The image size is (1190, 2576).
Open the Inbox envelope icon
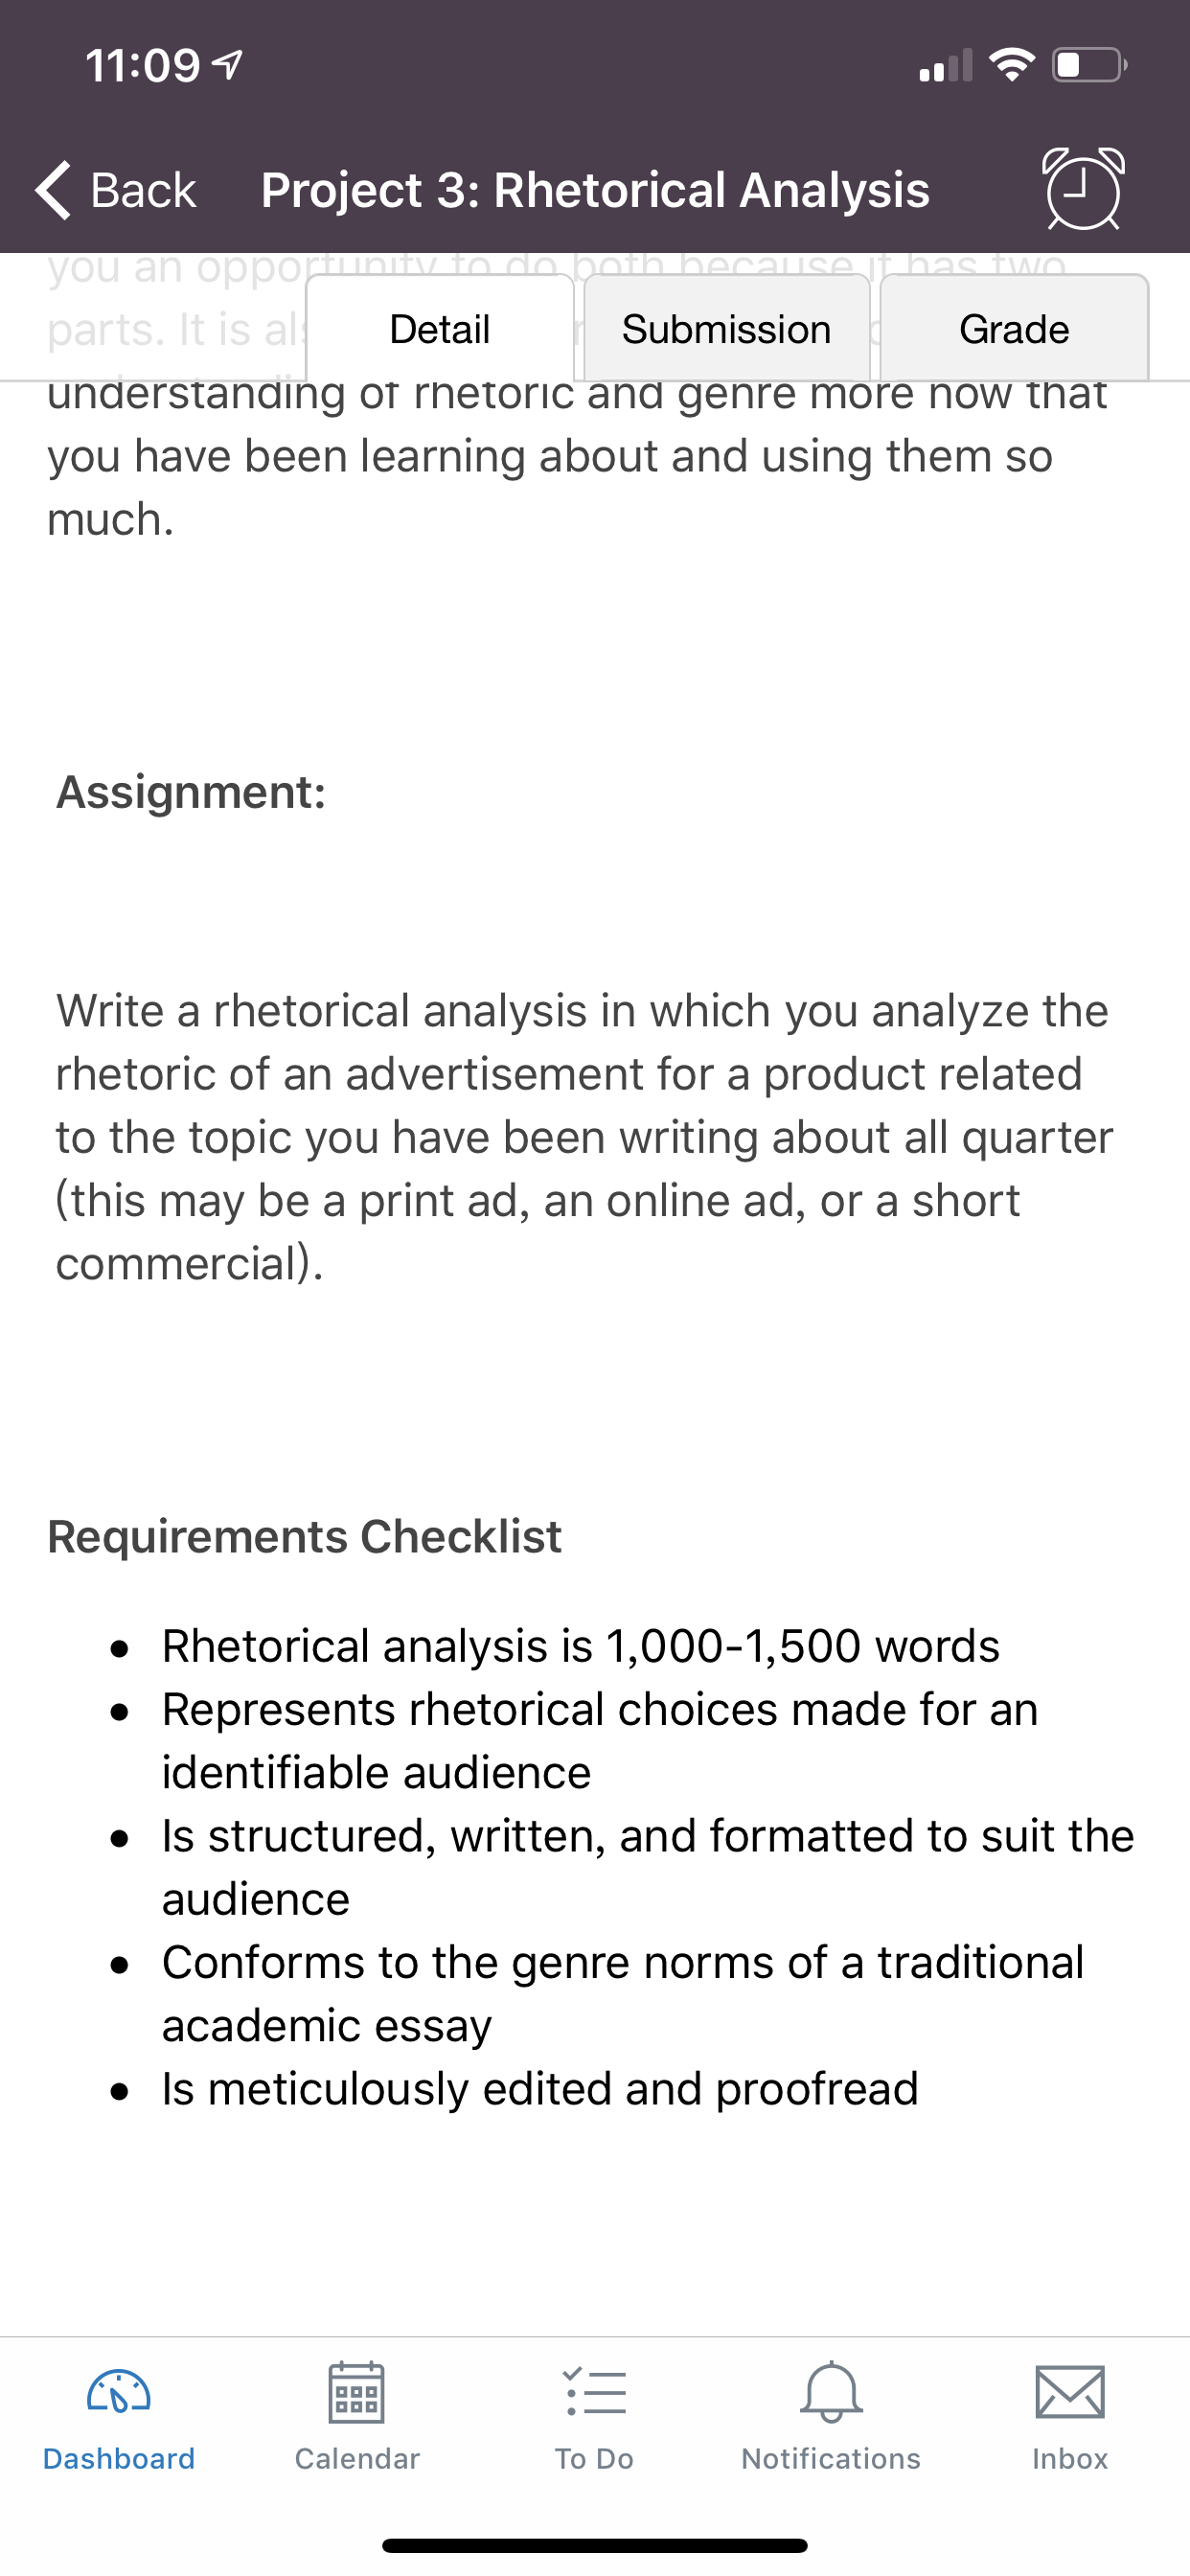pos(1070,2393)
